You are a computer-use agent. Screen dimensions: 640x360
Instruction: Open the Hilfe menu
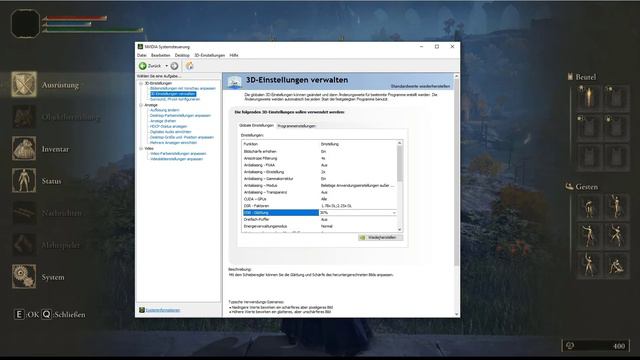[234, 55]
